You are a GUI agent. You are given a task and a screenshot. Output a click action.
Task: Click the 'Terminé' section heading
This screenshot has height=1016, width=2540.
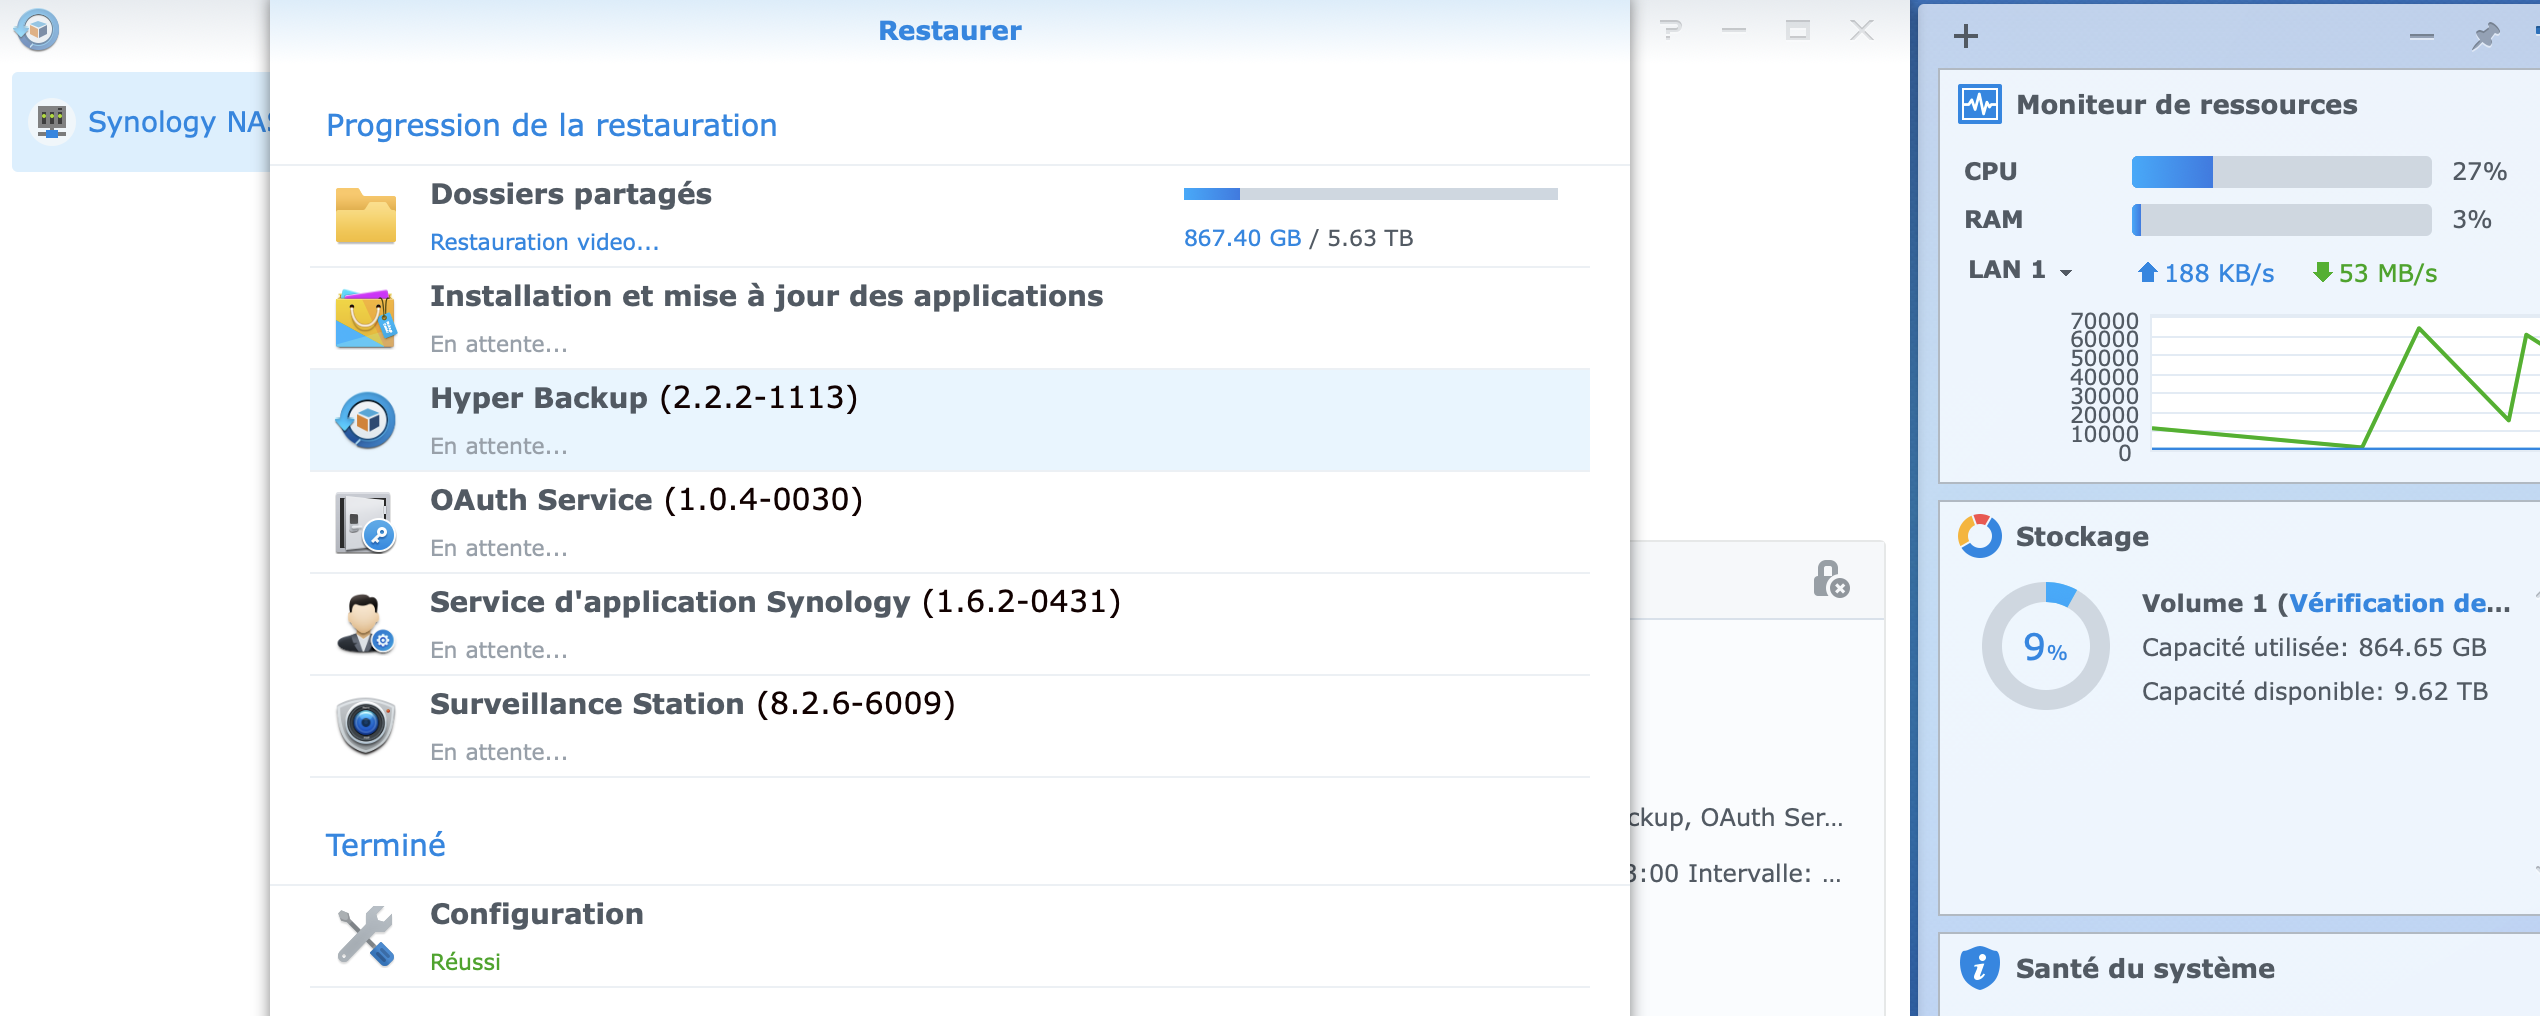[386, 845]
